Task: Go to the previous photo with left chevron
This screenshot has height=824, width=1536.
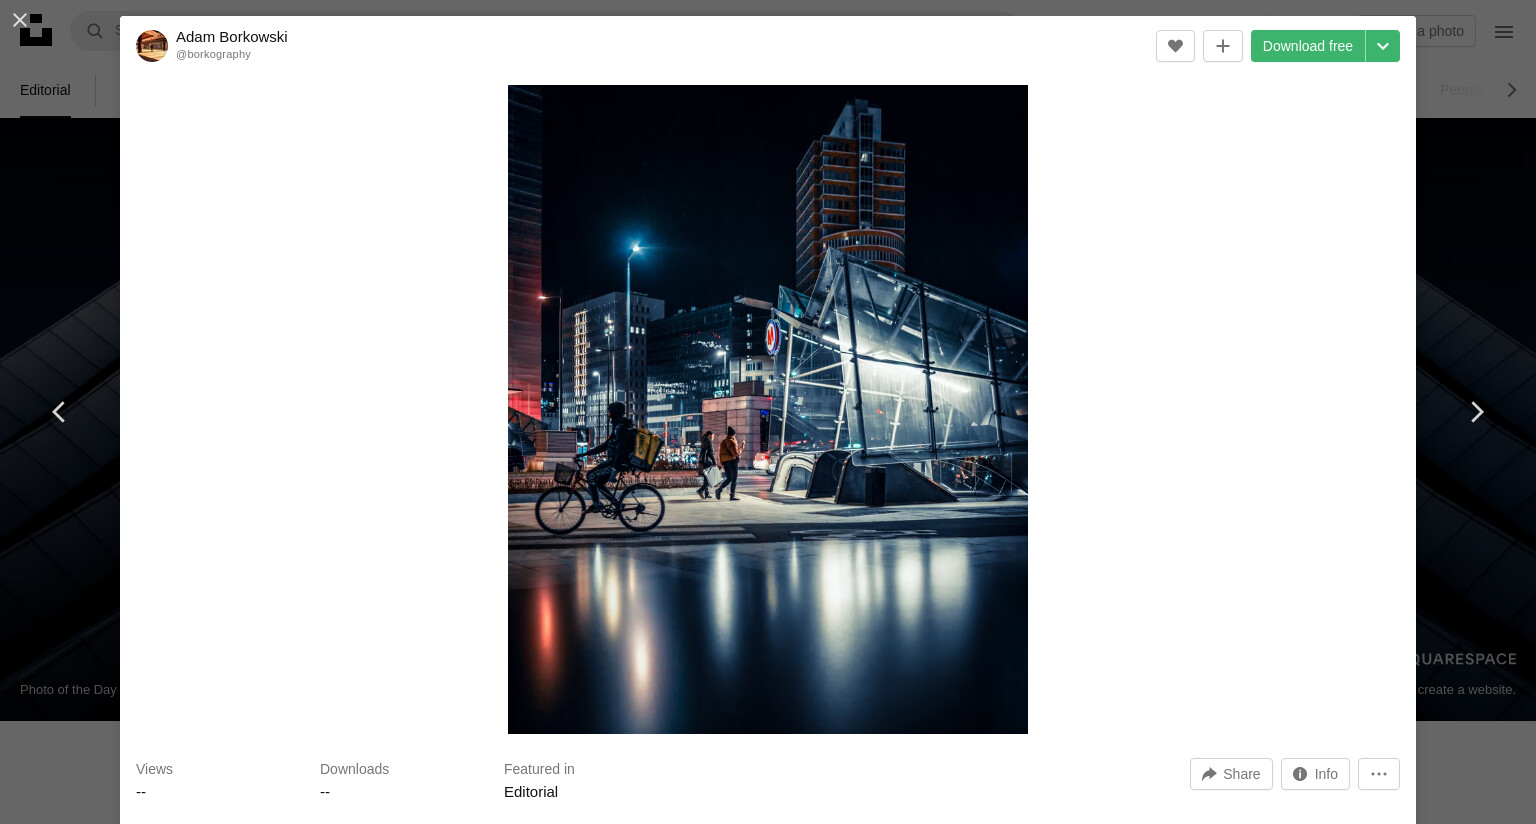Action: coord(59,412)
